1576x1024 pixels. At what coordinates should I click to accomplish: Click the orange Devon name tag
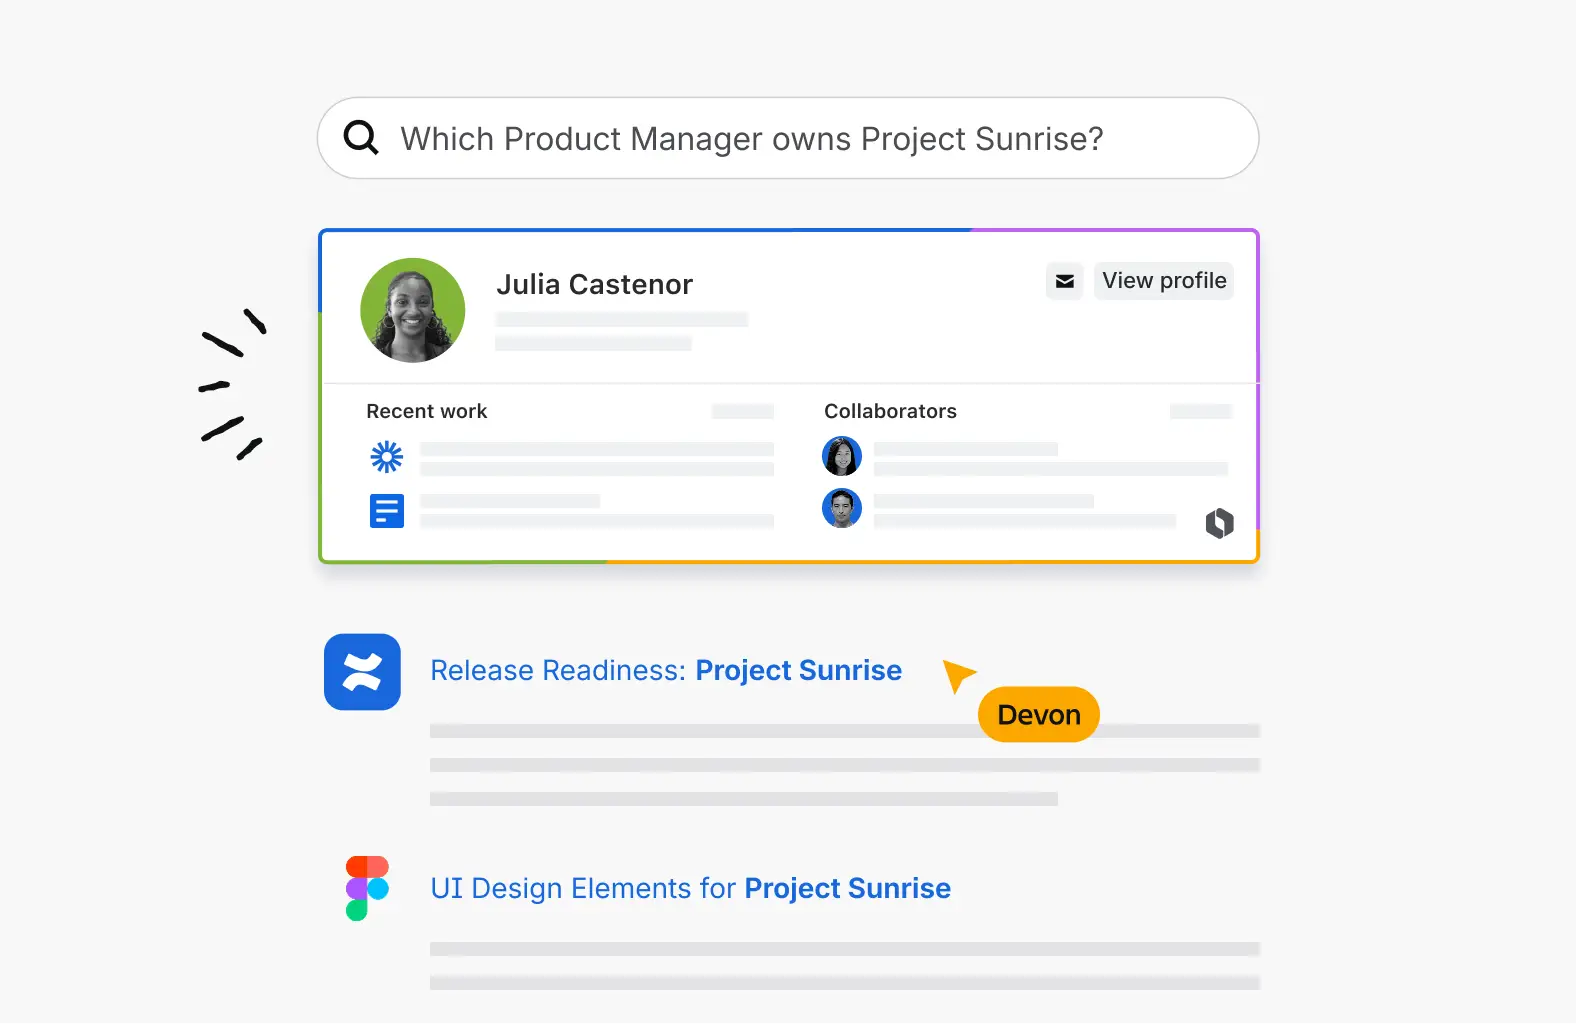point(1038,715)
